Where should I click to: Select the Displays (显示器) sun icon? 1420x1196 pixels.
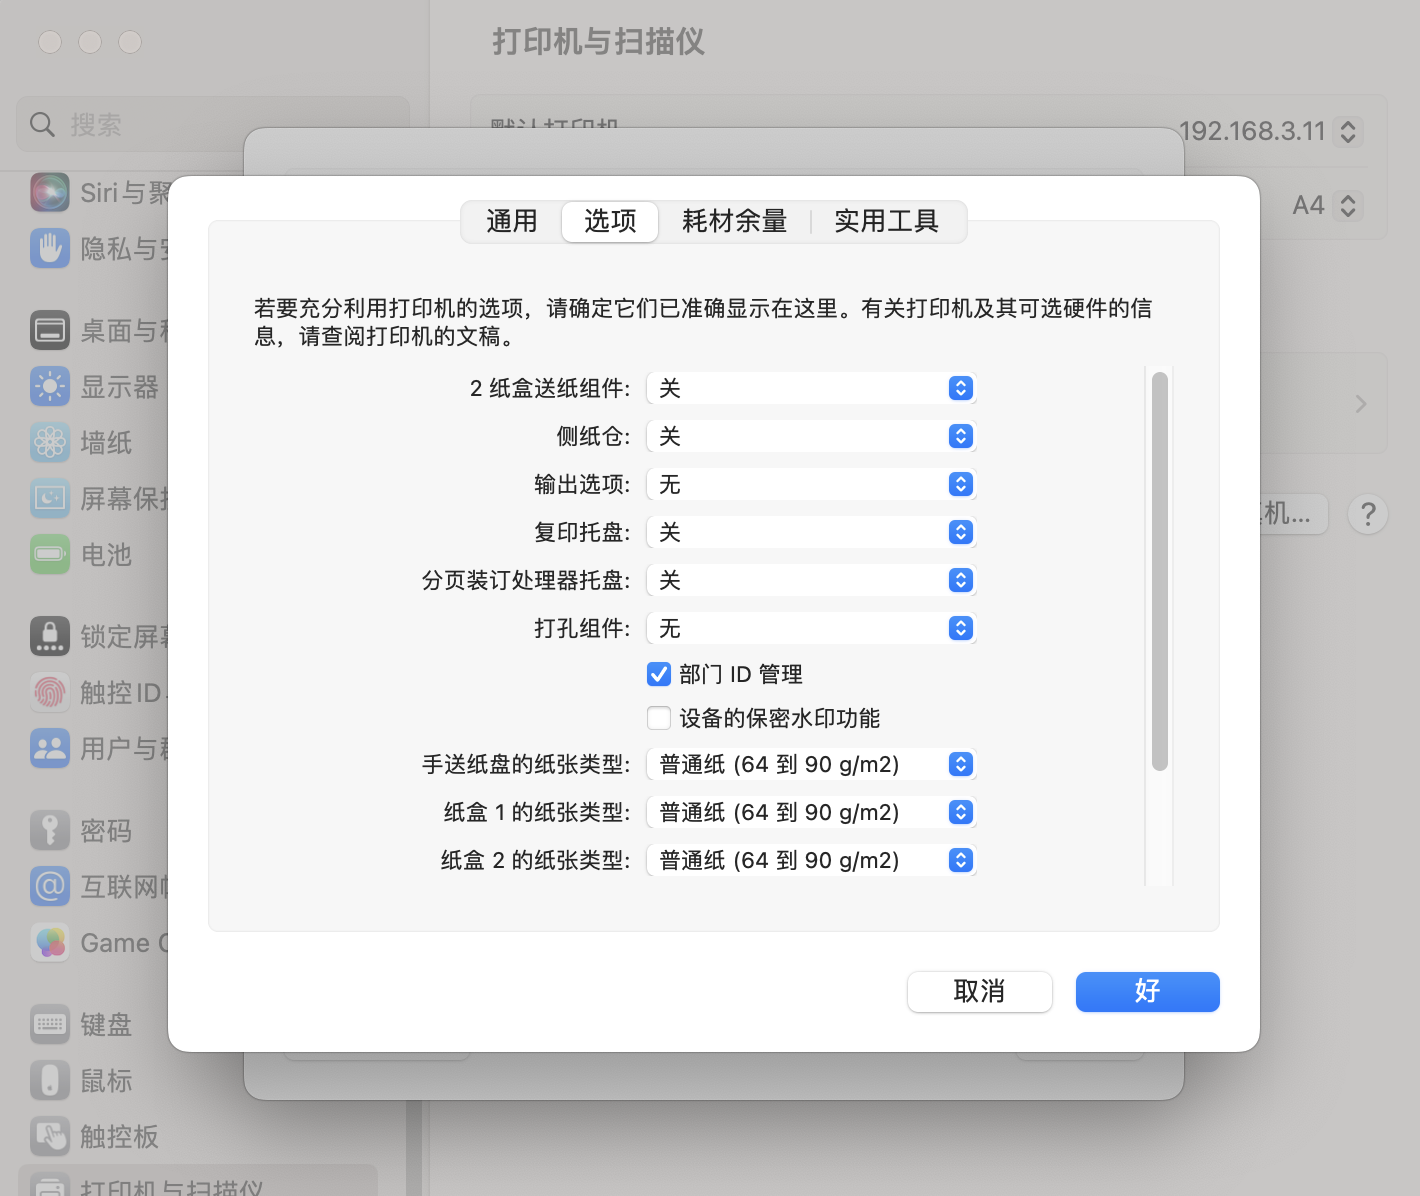click(50, 386)
